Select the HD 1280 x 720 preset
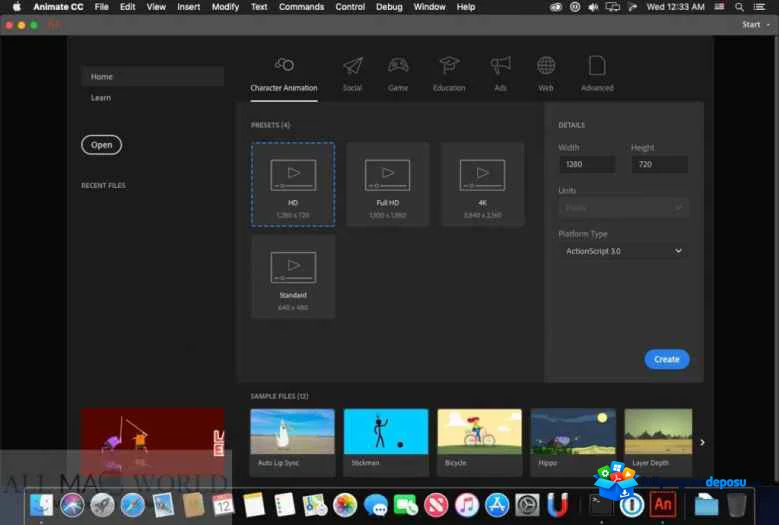The image size is (779, 525). 293,184
